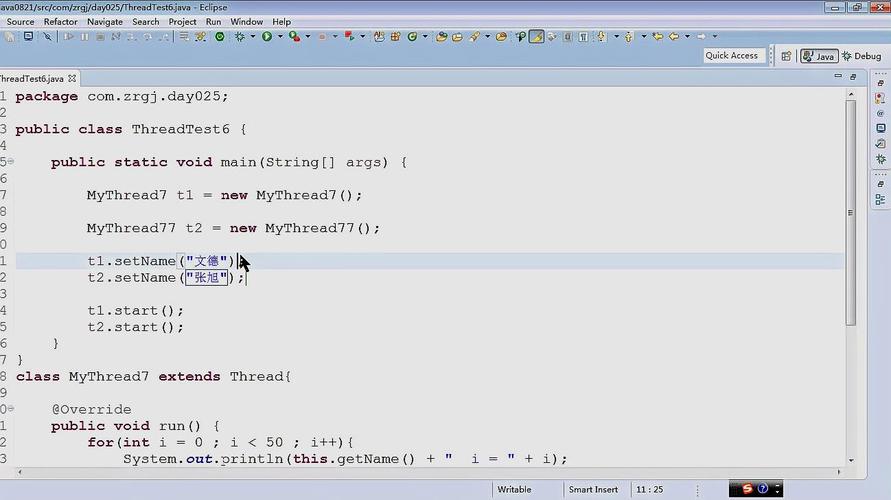Open the Source menu
The height and width of the screenshot is (500, 891).
(20, 22)
